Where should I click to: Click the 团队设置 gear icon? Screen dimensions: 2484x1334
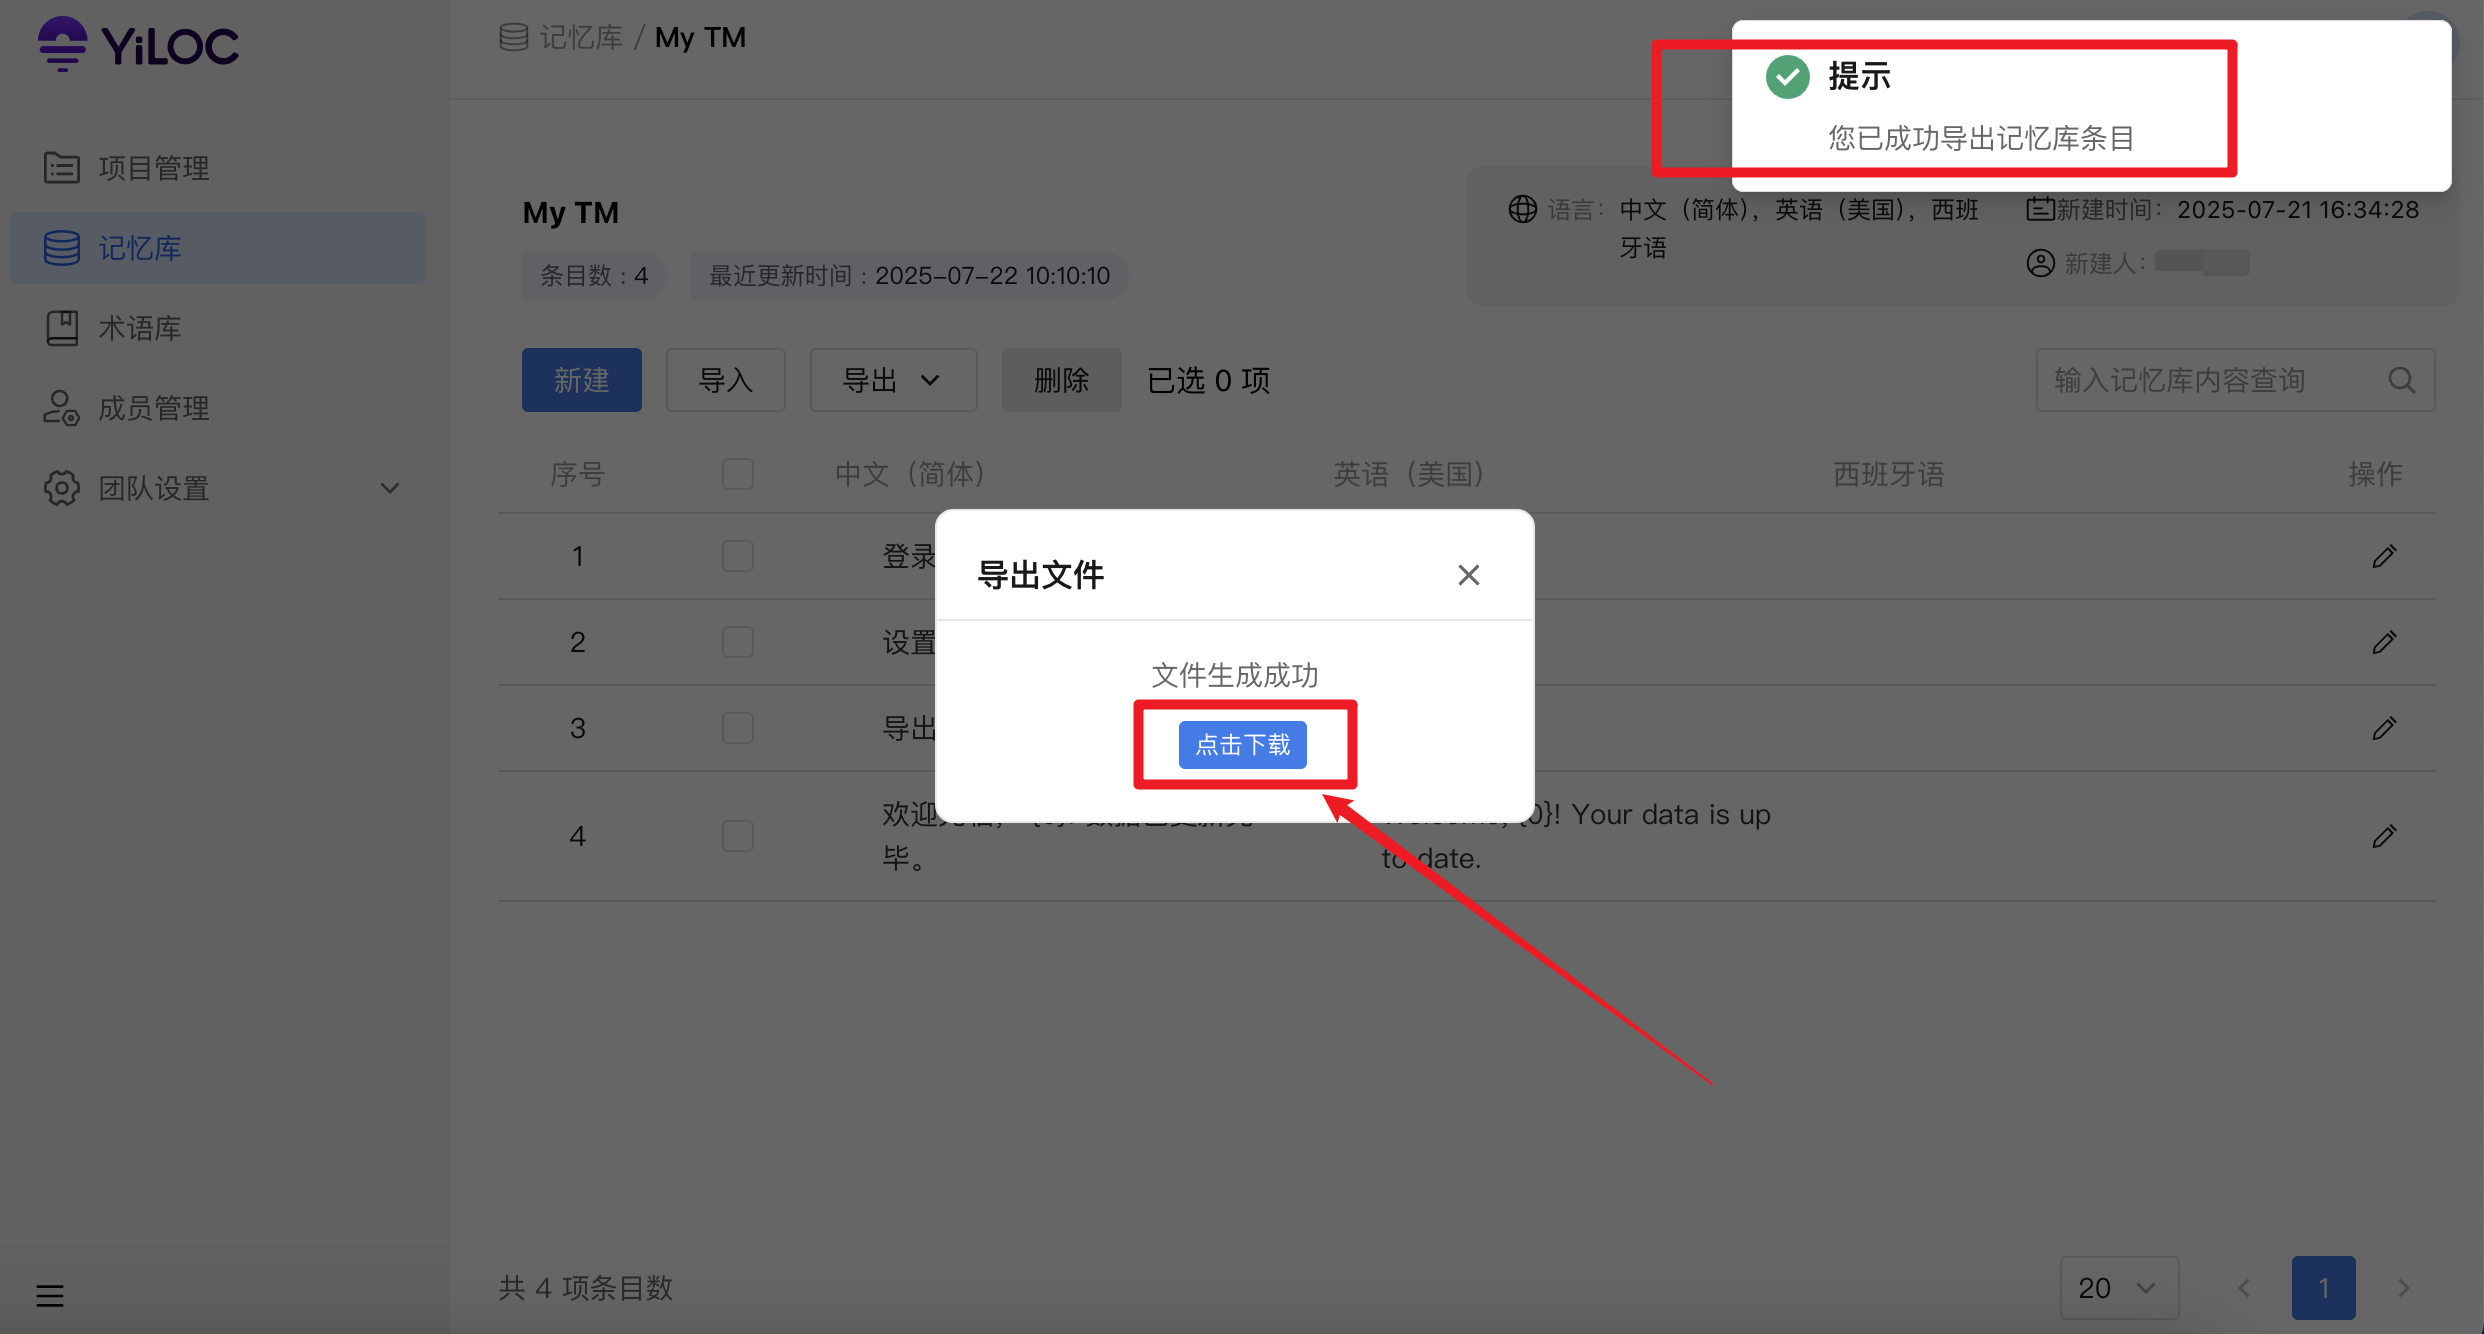[62, 488]
